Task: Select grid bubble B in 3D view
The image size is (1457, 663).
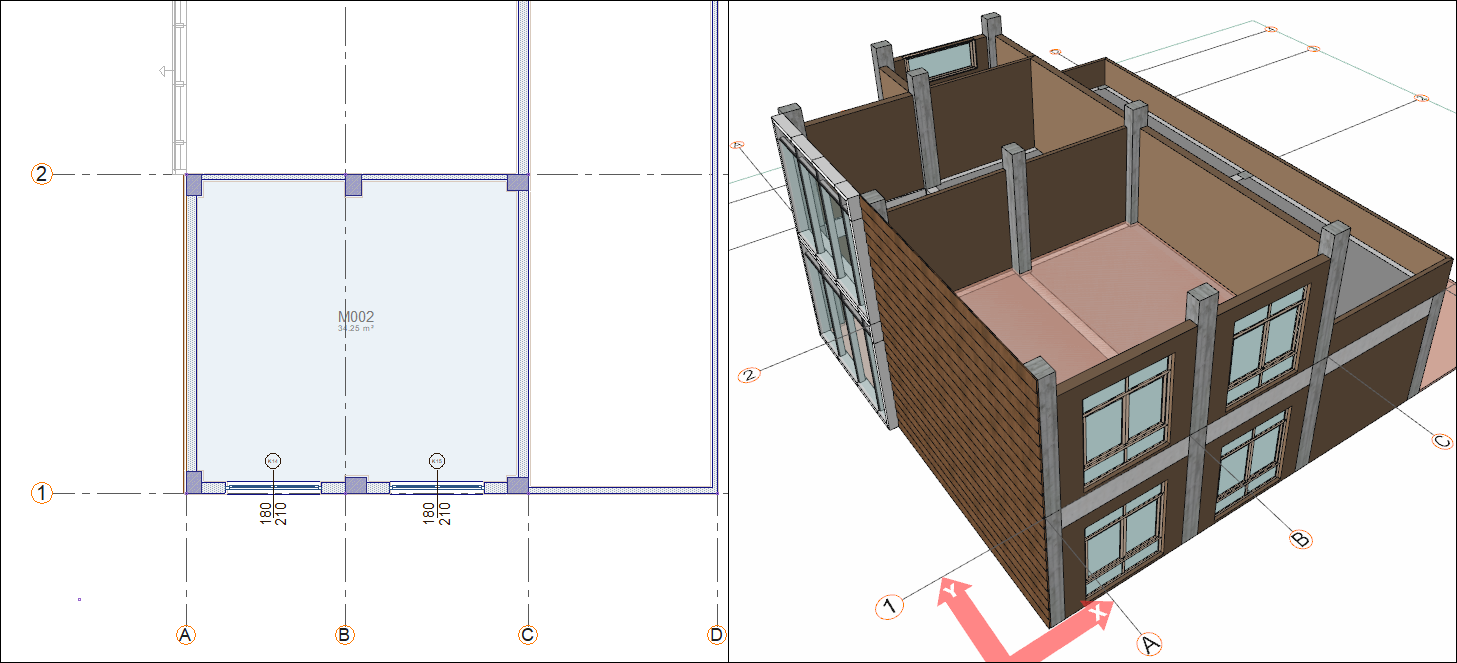Action: pyautogui.click(x=1299, y=539)
